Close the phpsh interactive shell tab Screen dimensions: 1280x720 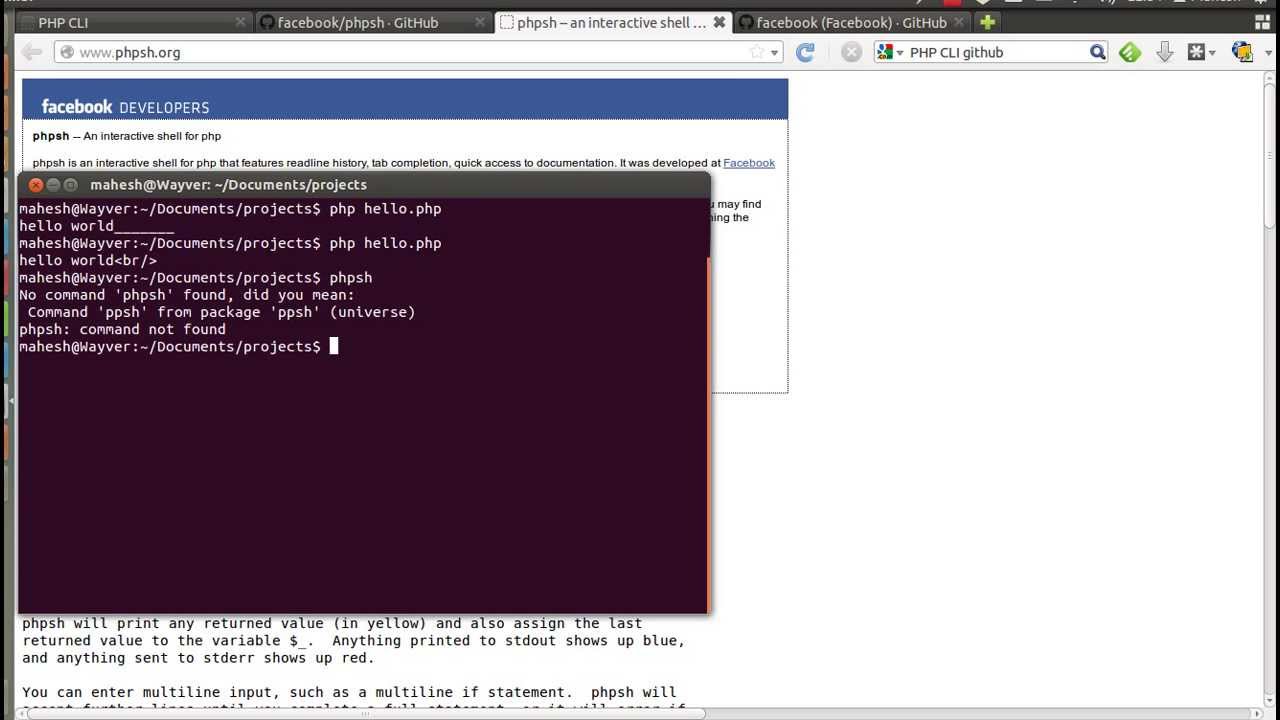(719, 22)
